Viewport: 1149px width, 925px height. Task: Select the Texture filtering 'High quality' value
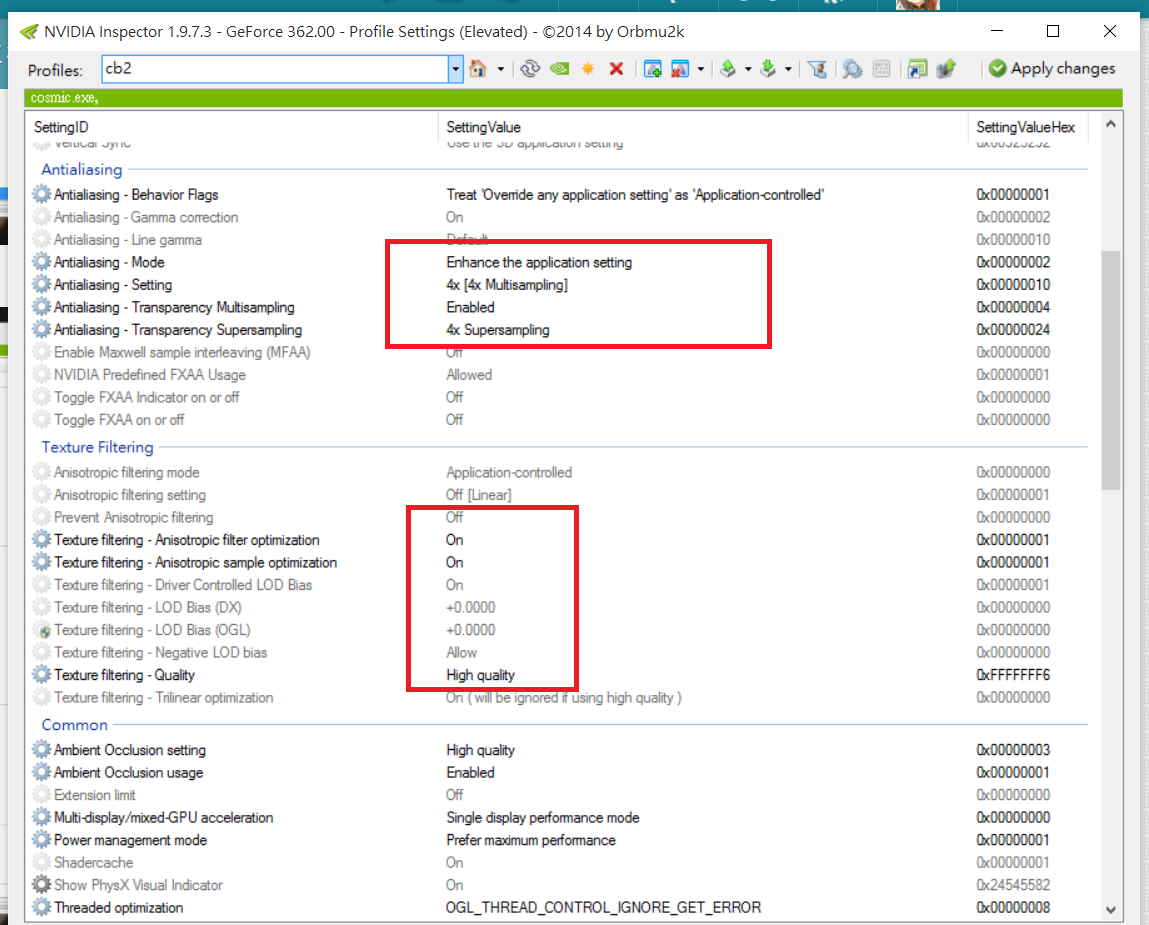pyautogui.click(x=481, y=675)
